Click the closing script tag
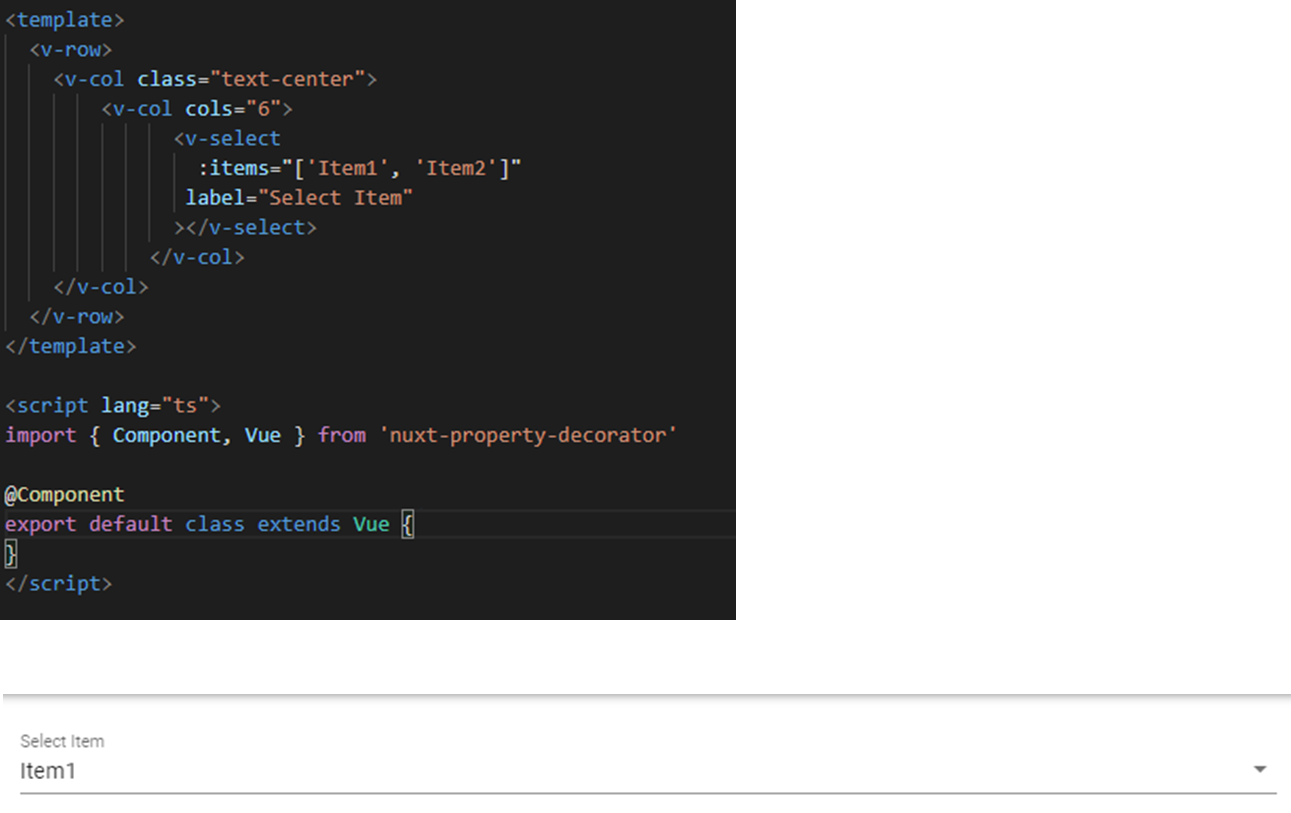Viewport: 1291px width, 813px height. 57,583
